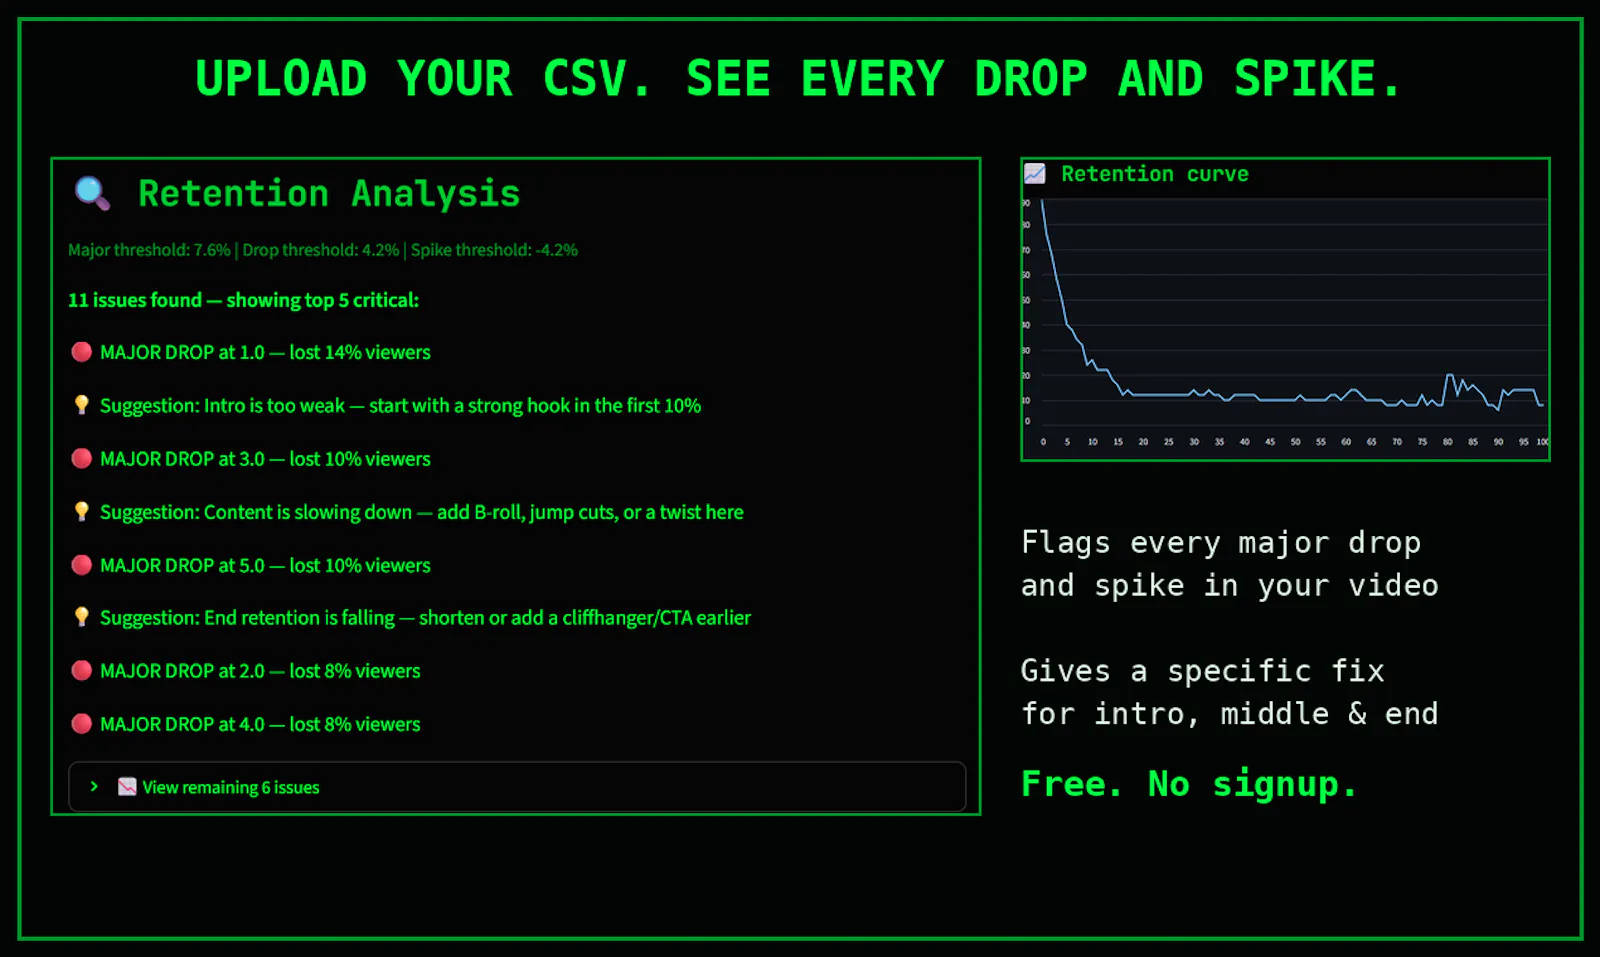Click the red circle beside MAJOR DROP at 2.0
This screenshot has height=957, width=1600.
click(x=82, y=671)
